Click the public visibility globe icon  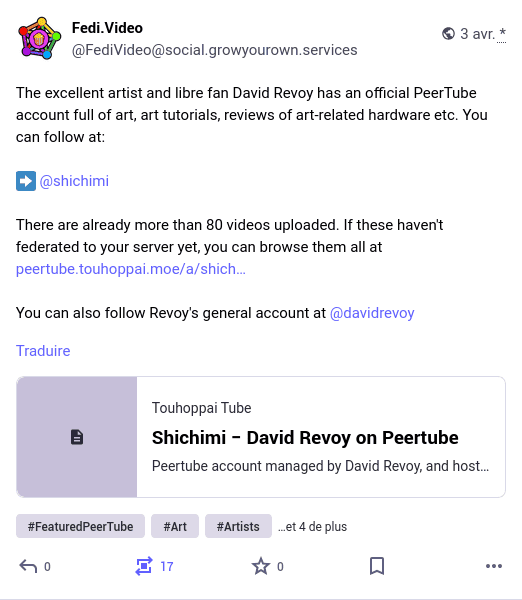[448, 34]
